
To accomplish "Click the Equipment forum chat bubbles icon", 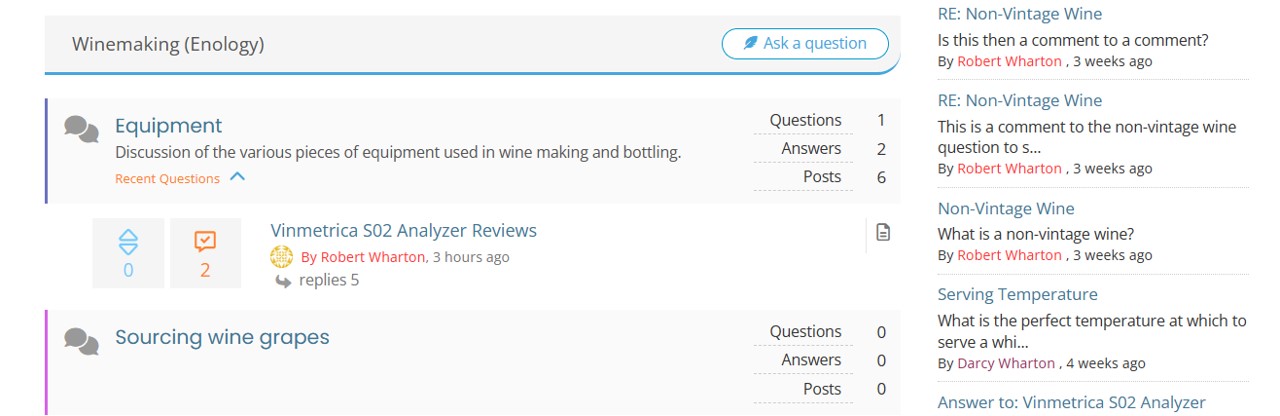I will 81,129.
